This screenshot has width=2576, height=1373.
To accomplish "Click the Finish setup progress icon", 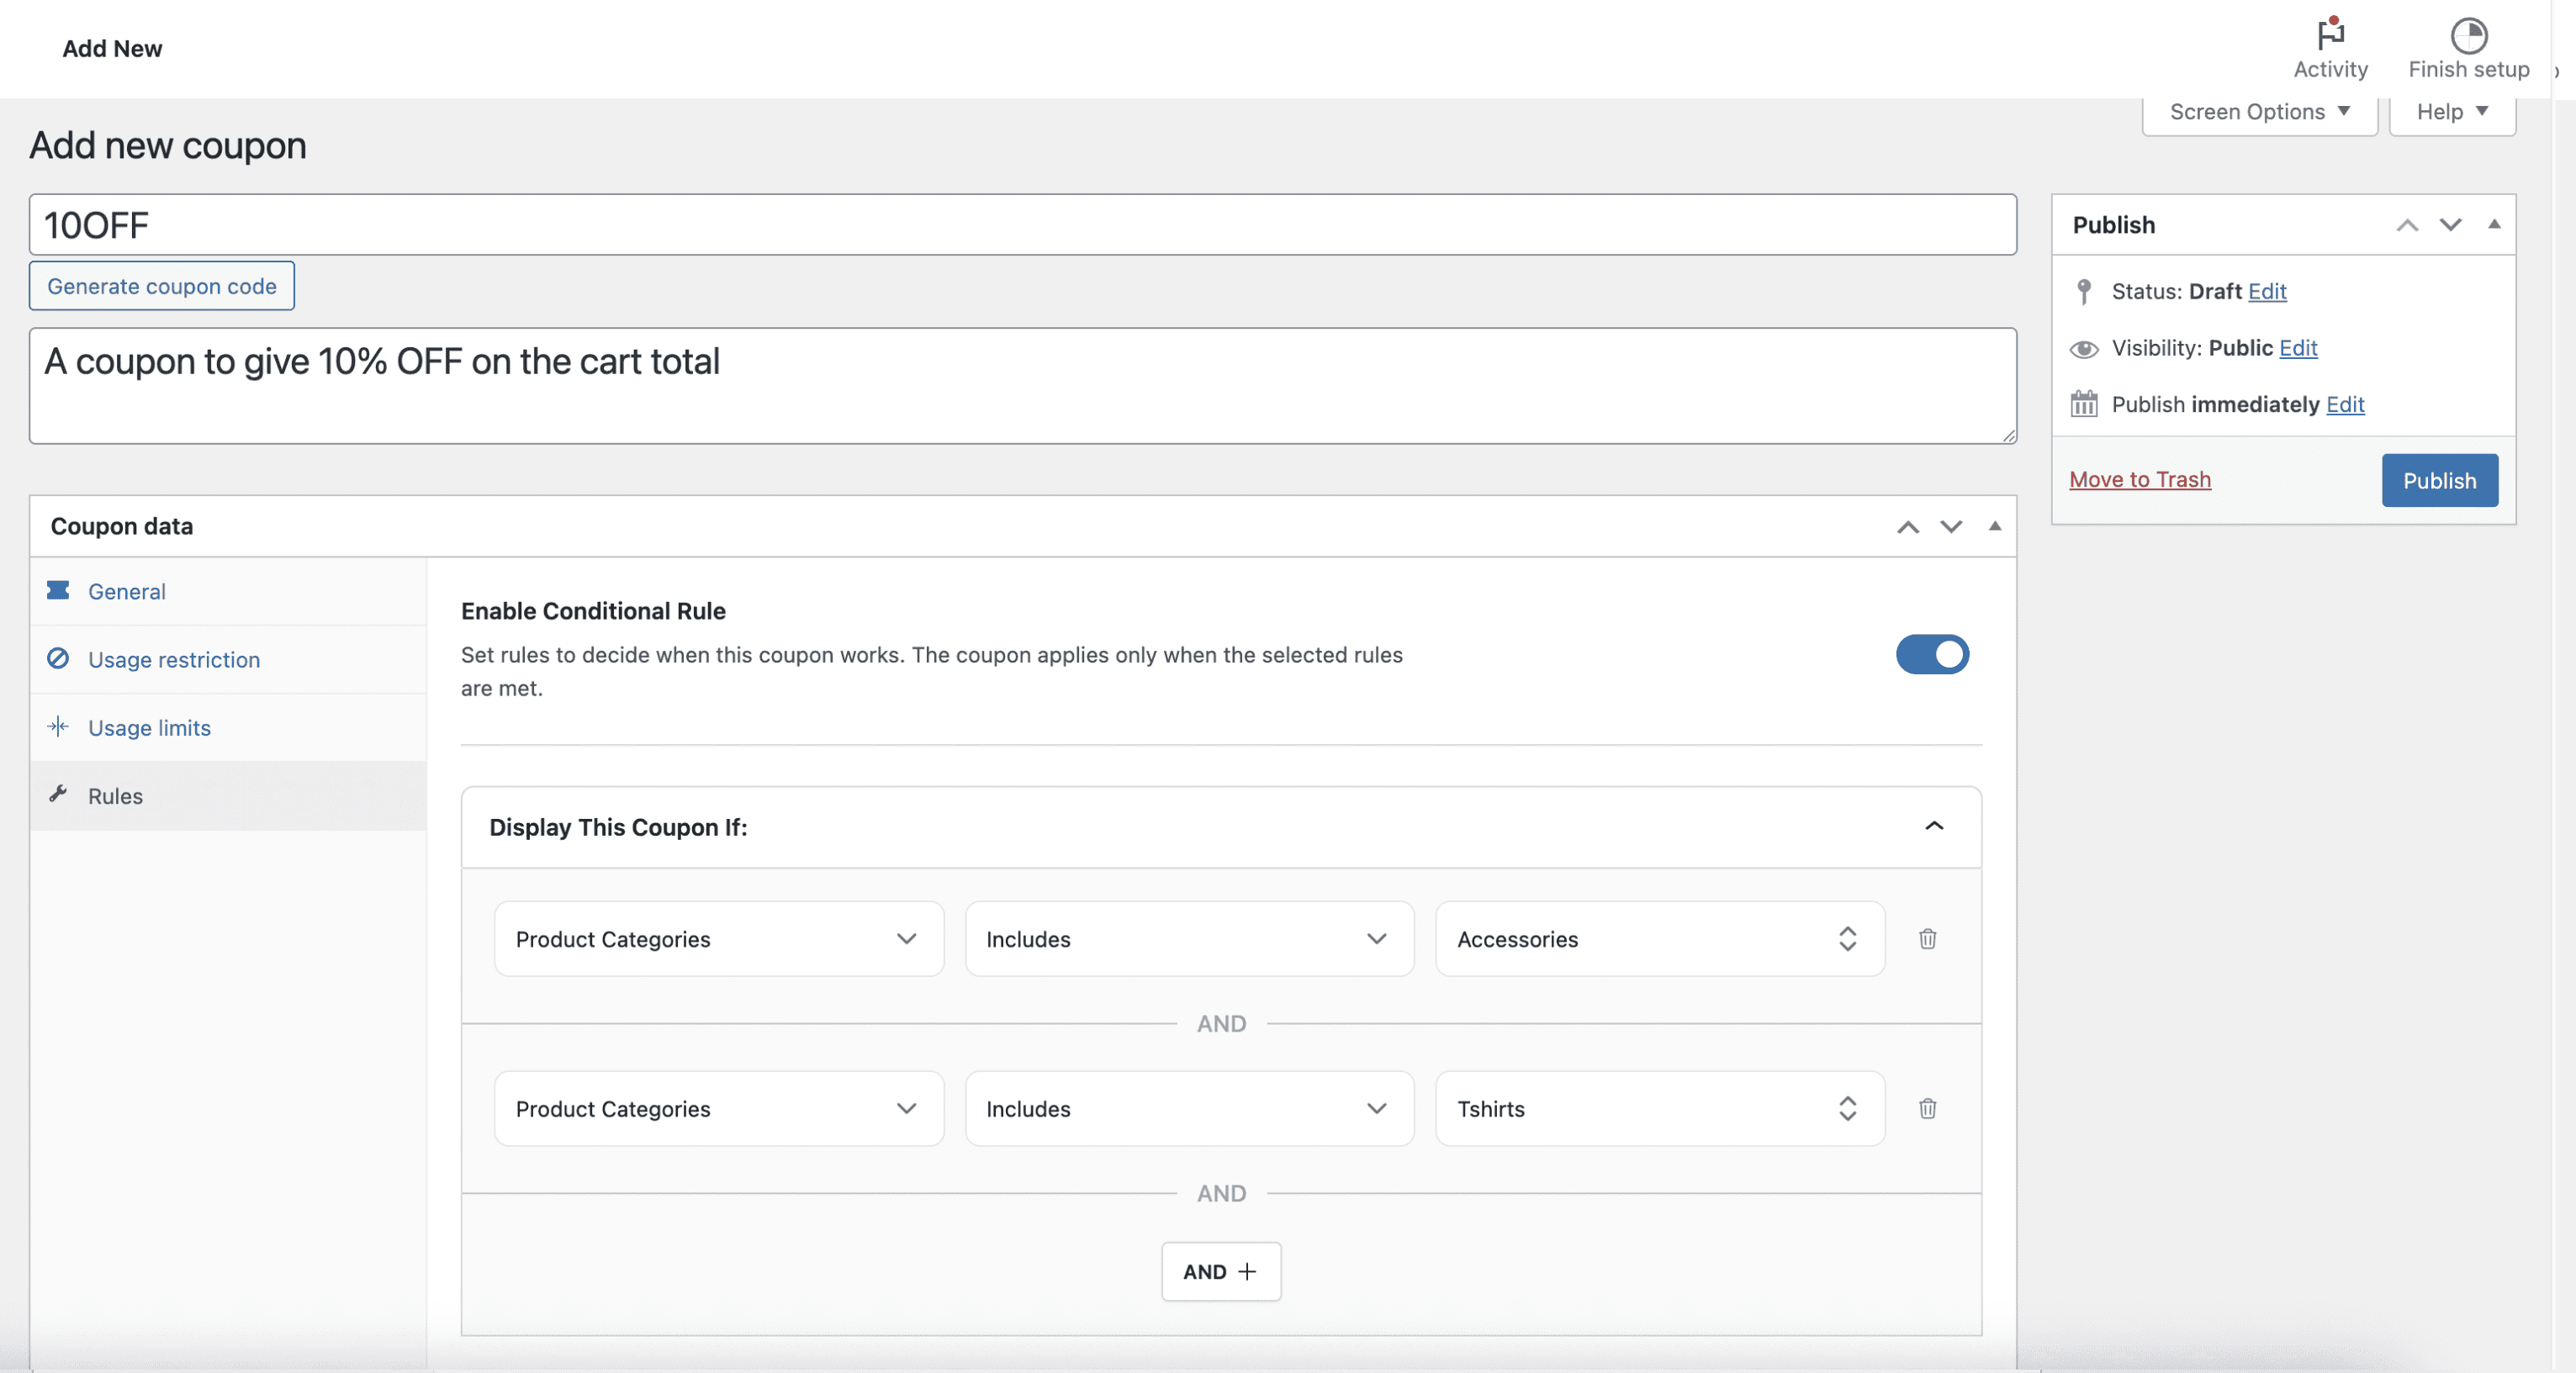I will (2468, 35).
